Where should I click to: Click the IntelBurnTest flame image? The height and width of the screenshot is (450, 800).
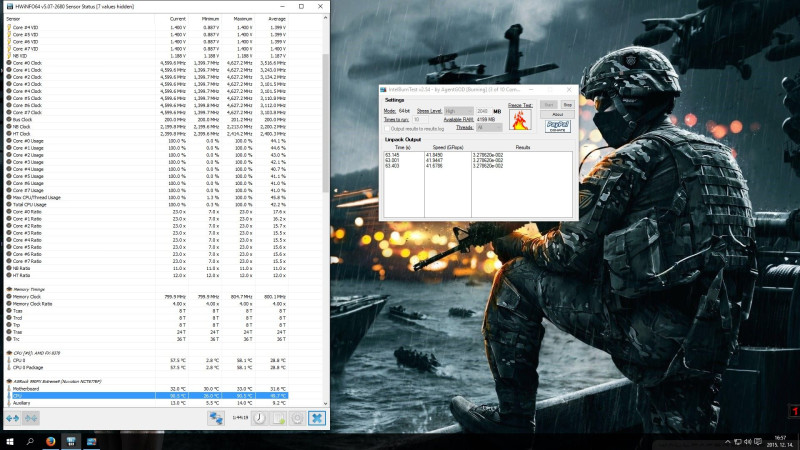pos(520,120)
